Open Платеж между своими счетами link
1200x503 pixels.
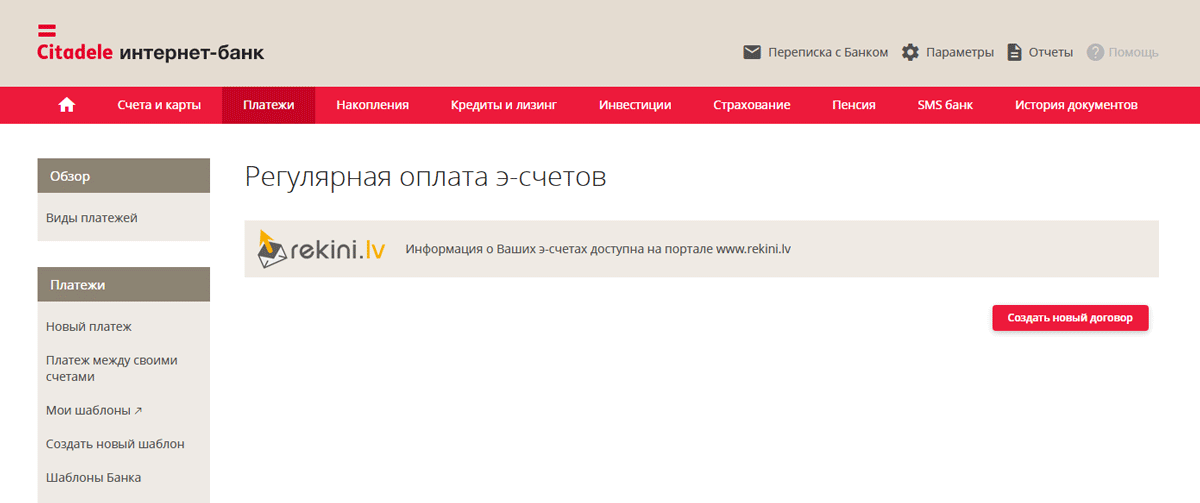tap(111, 368)
